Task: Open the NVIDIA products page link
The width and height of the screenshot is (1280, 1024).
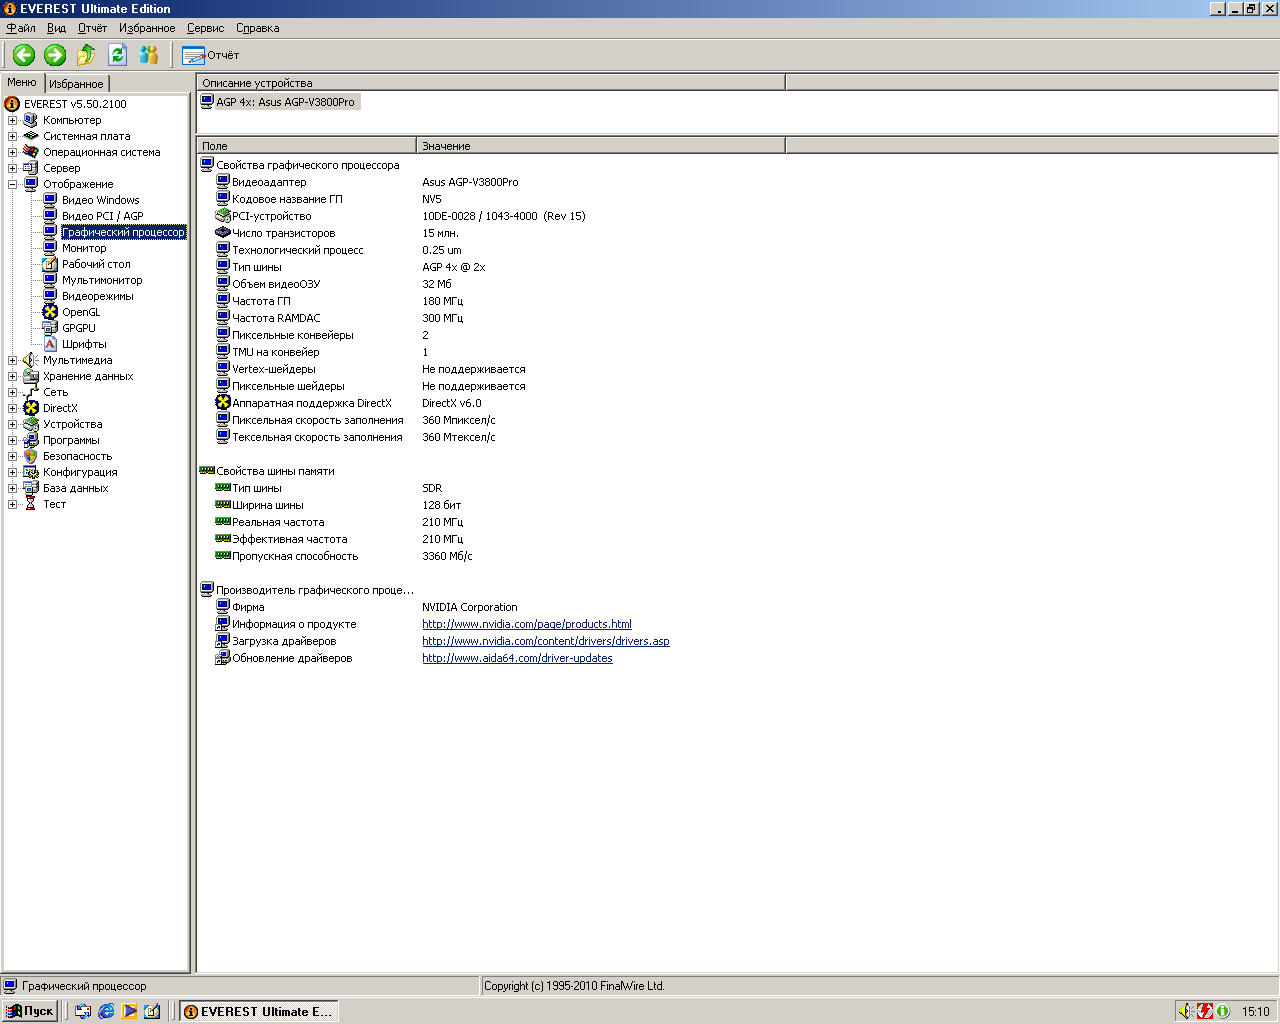Action: point(526,624)
